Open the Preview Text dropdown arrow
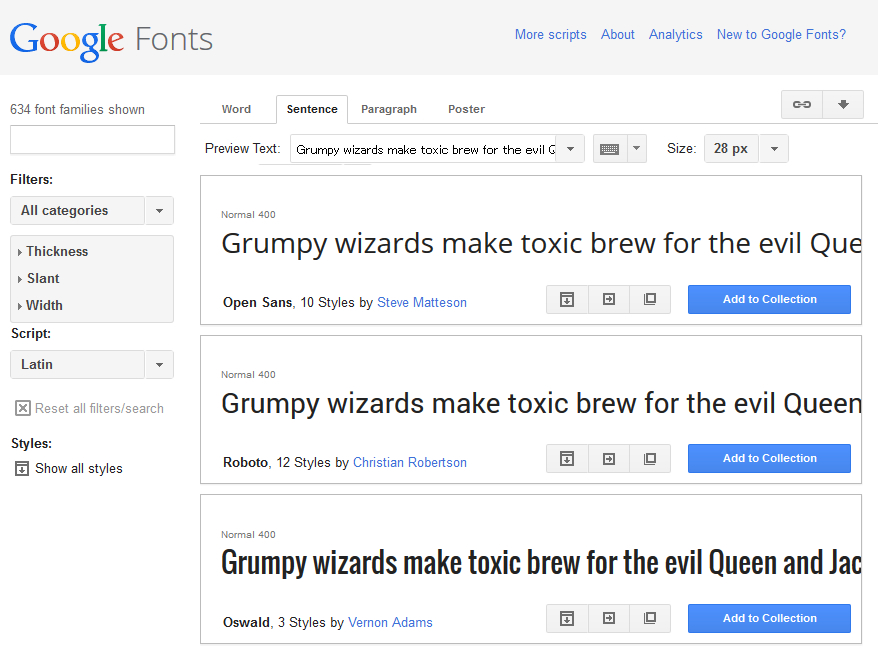 571,149
